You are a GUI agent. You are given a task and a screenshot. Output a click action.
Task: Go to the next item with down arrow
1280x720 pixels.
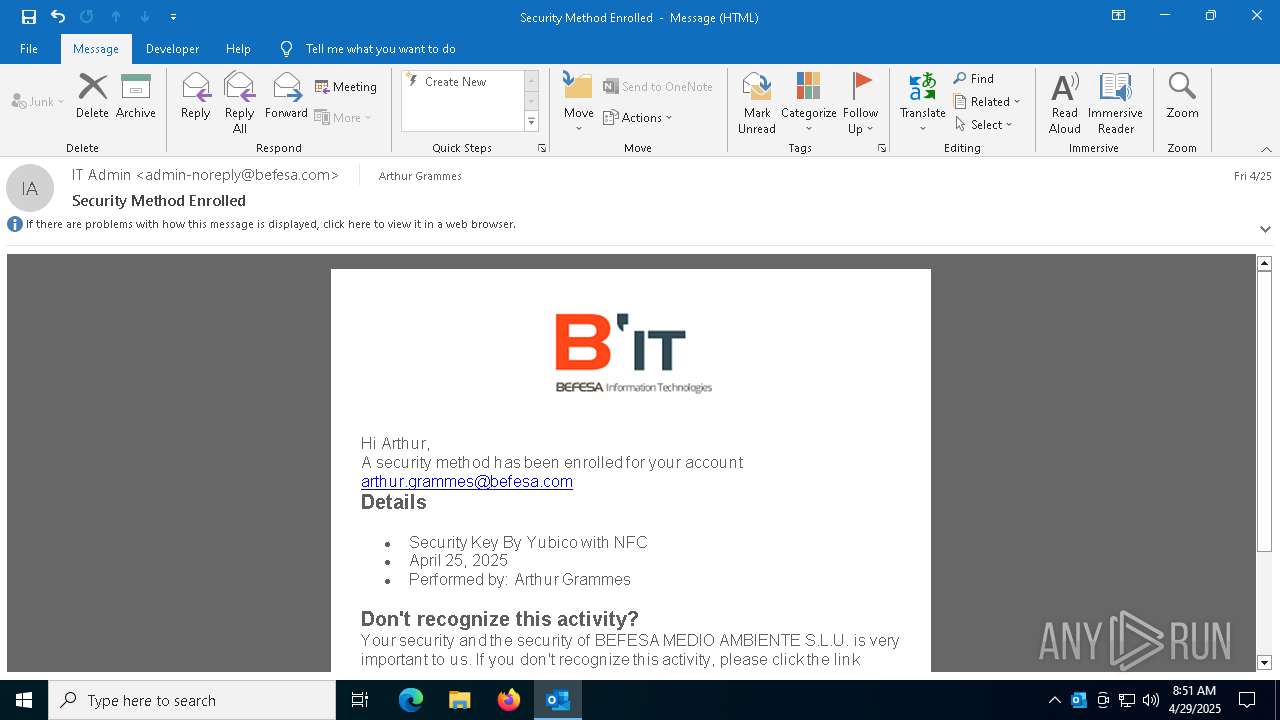coord(145,17)
